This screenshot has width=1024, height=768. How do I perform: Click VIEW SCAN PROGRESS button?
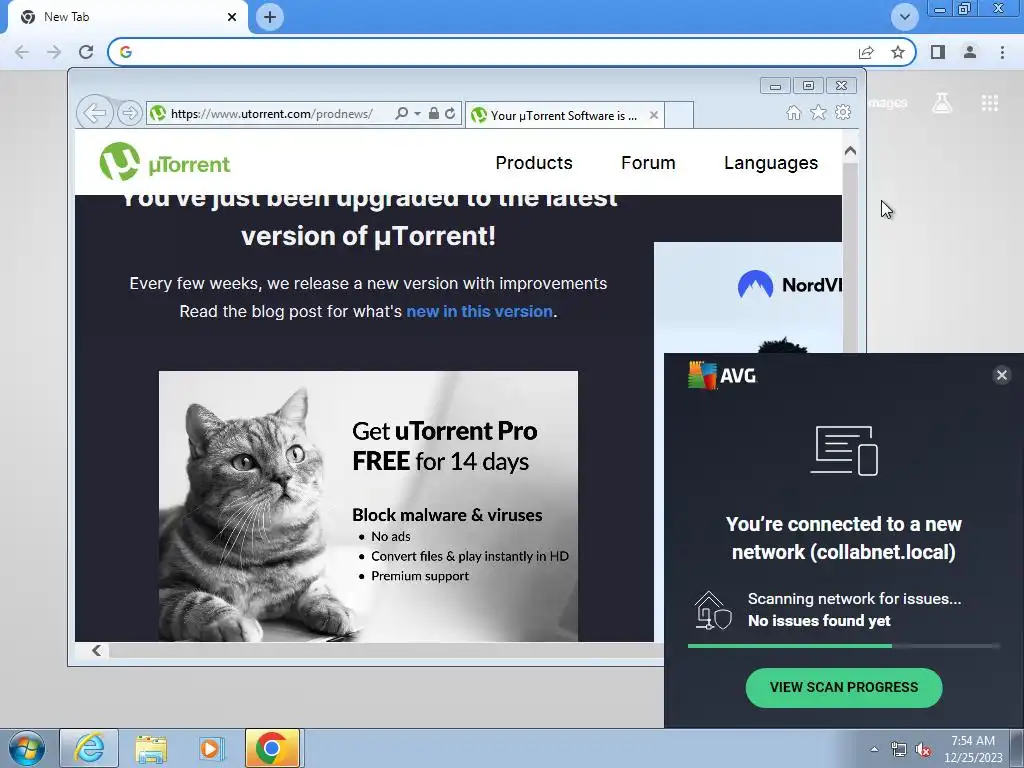tap(844, 688)
